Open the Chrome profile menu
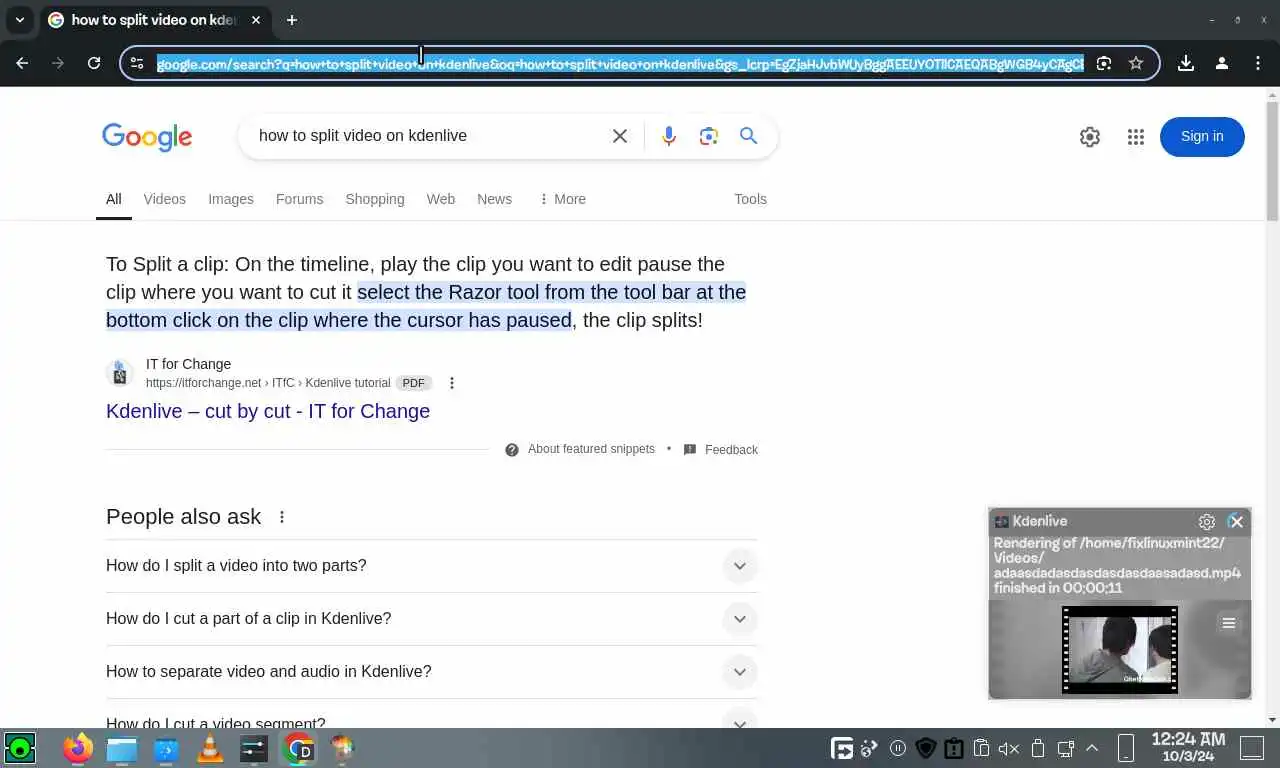 1222,63
